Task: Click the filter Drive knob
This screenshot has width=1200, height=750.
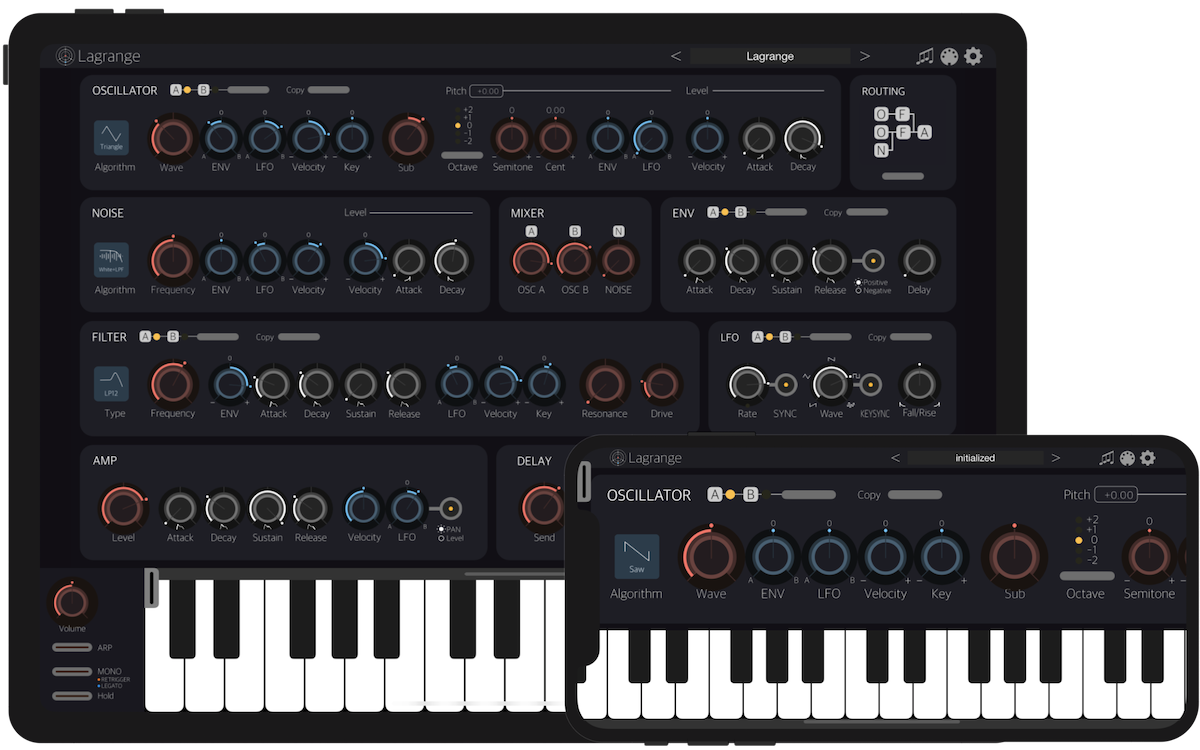Action: (x=660, y=384)
